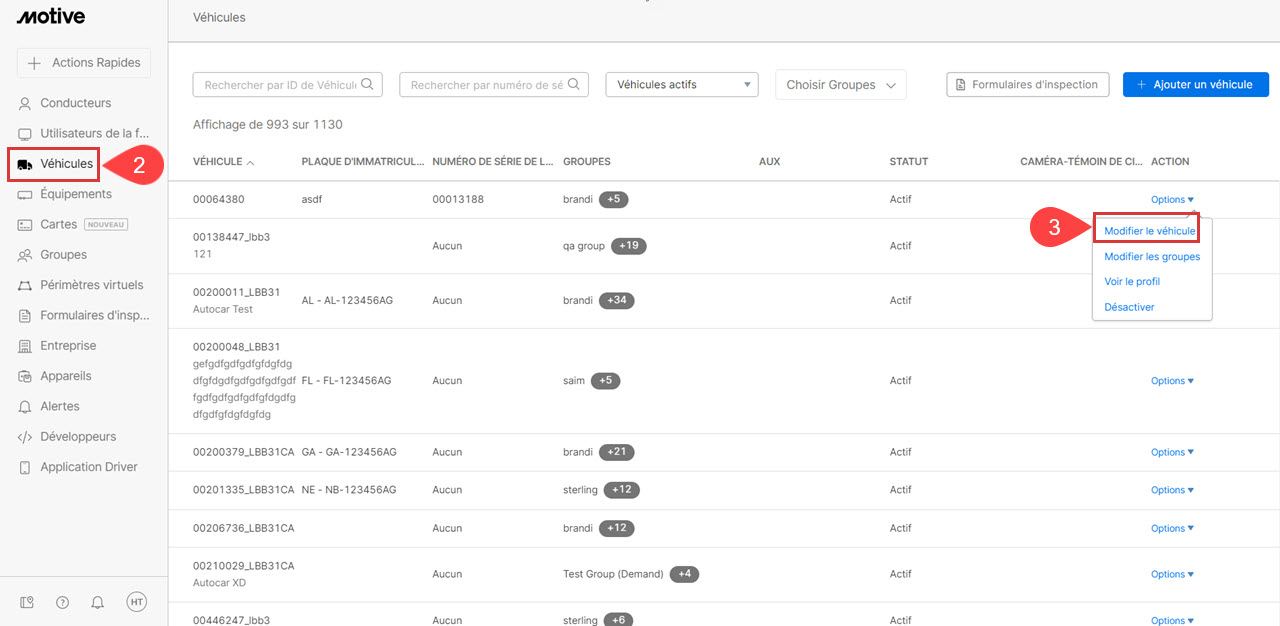Click the +19 groups badge for qa group
Screen dimensions: 1280x626
click(x=629, y=246)
